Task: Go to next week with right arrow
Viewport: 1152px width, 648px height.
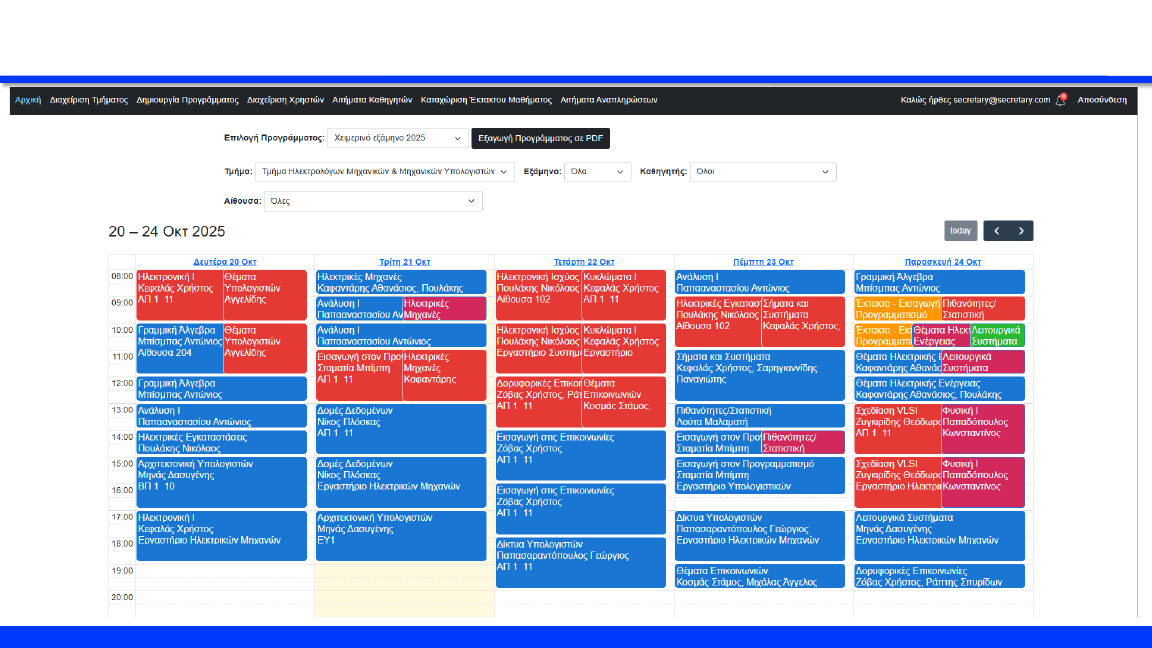Action: click(1021, 231)
